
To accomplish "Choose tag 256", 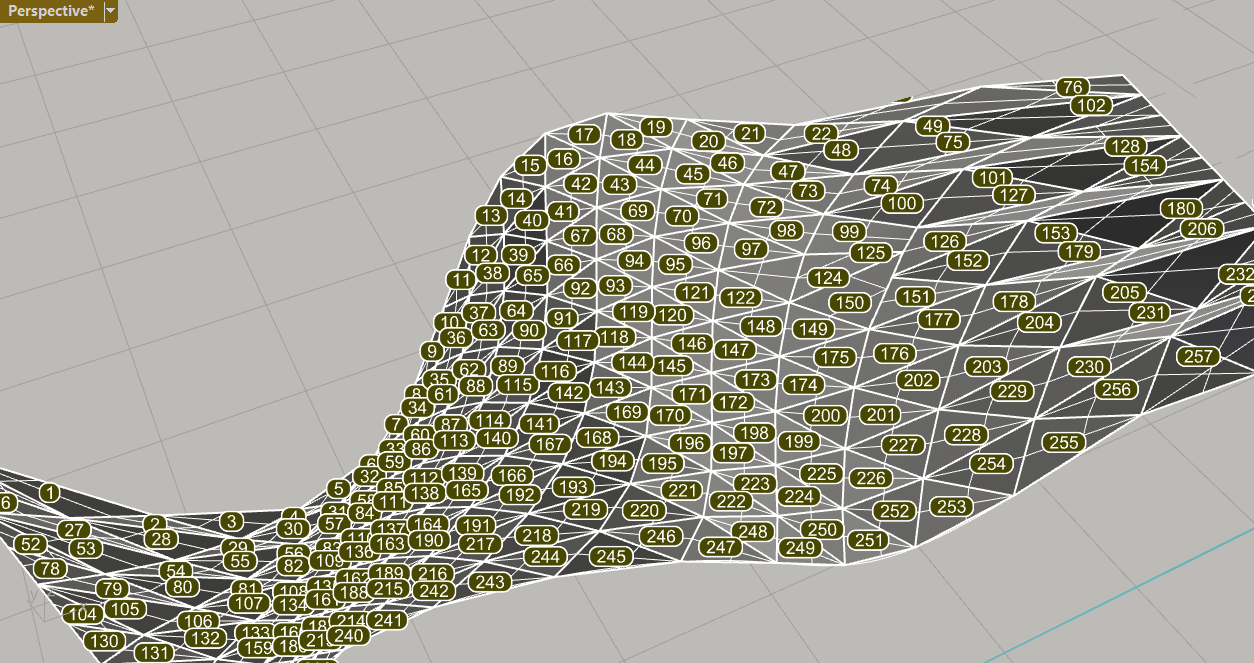I will tap(1116, 389).
